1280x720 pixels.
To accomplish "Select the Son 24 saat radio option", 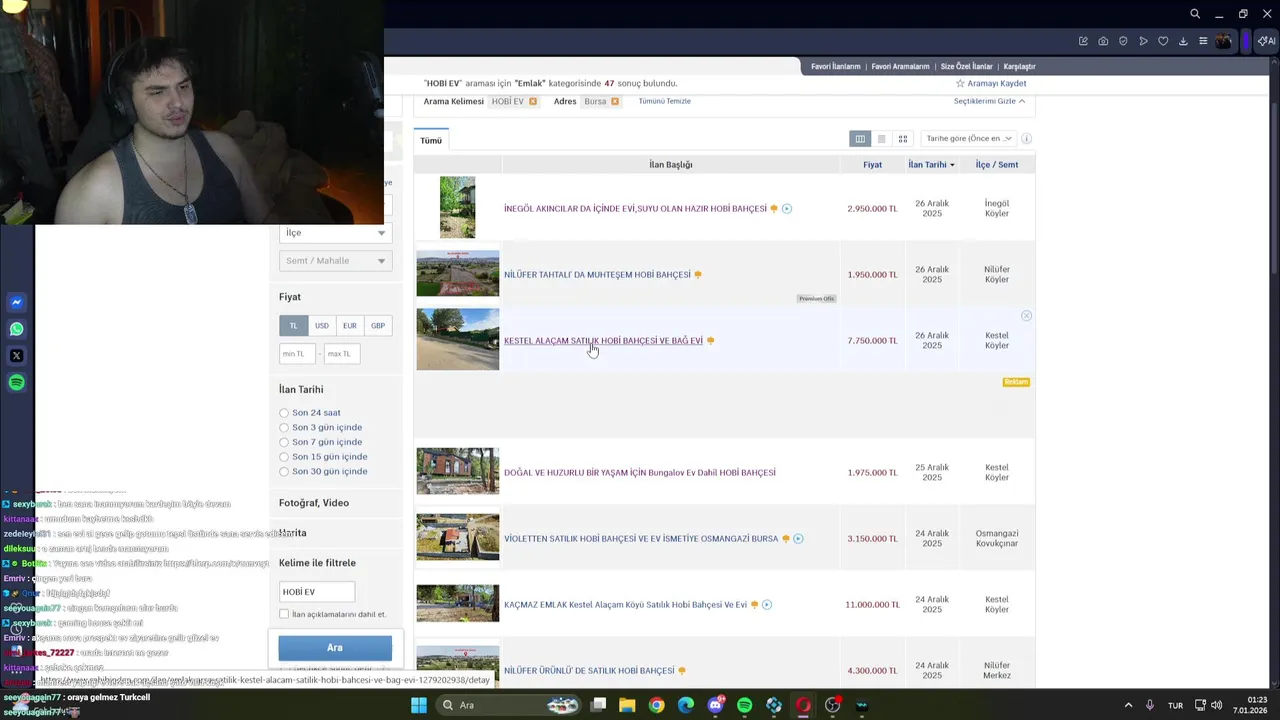I will coord(284,413).
